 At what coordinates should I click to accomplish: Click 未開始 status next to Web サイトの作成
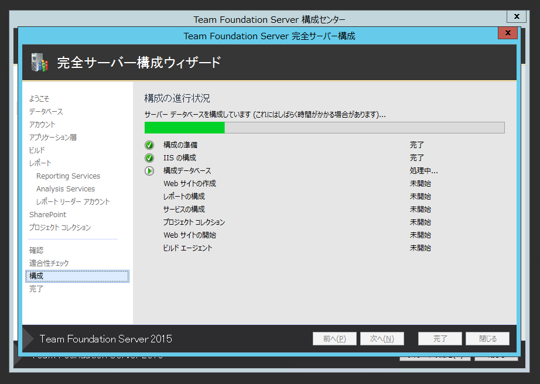coord(420,184)
